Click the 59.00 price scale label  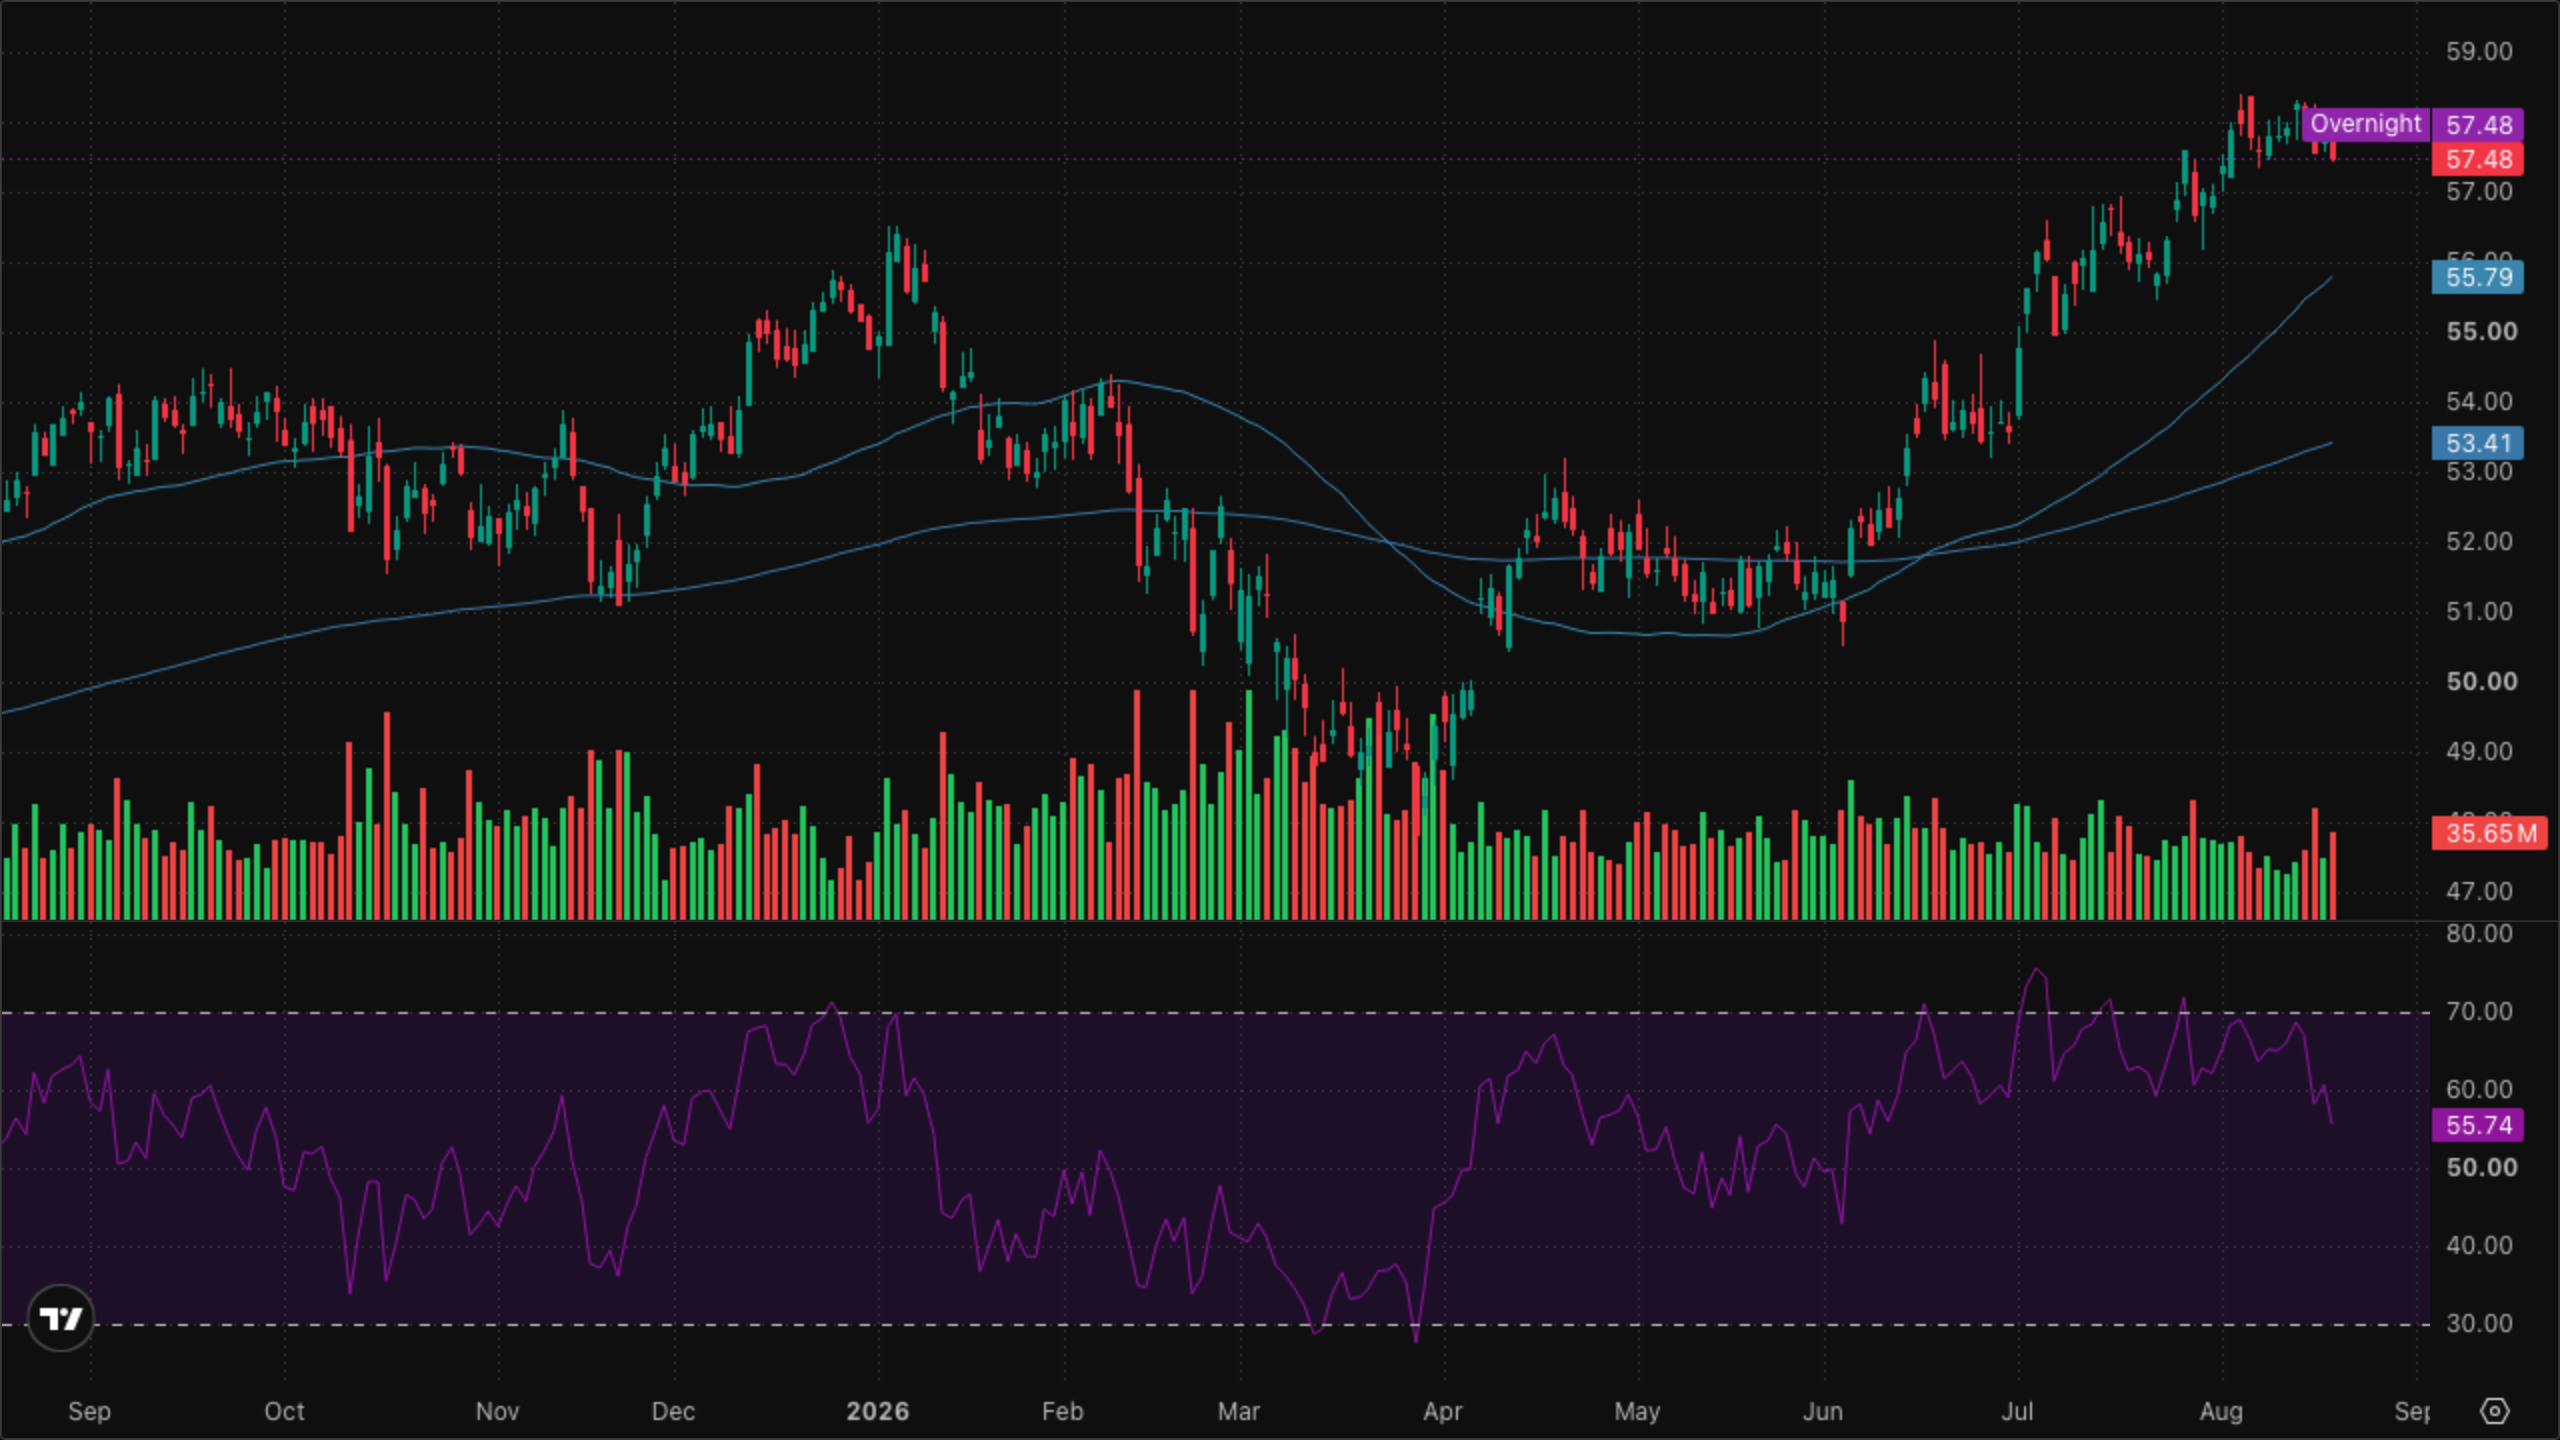click(2479, 52)
